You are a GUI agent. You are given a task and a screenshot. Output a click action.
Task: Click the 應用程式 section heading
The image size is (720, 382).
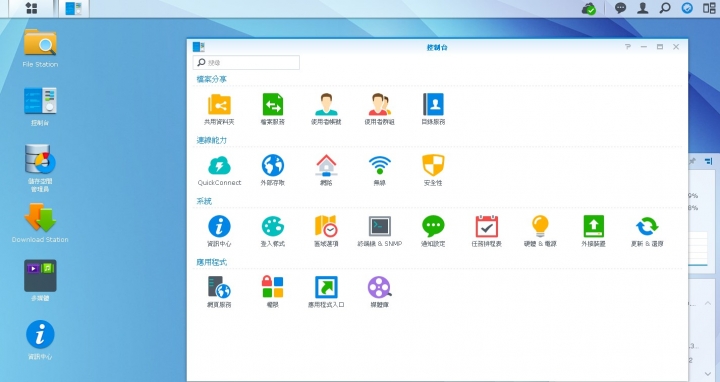point(211,262)
